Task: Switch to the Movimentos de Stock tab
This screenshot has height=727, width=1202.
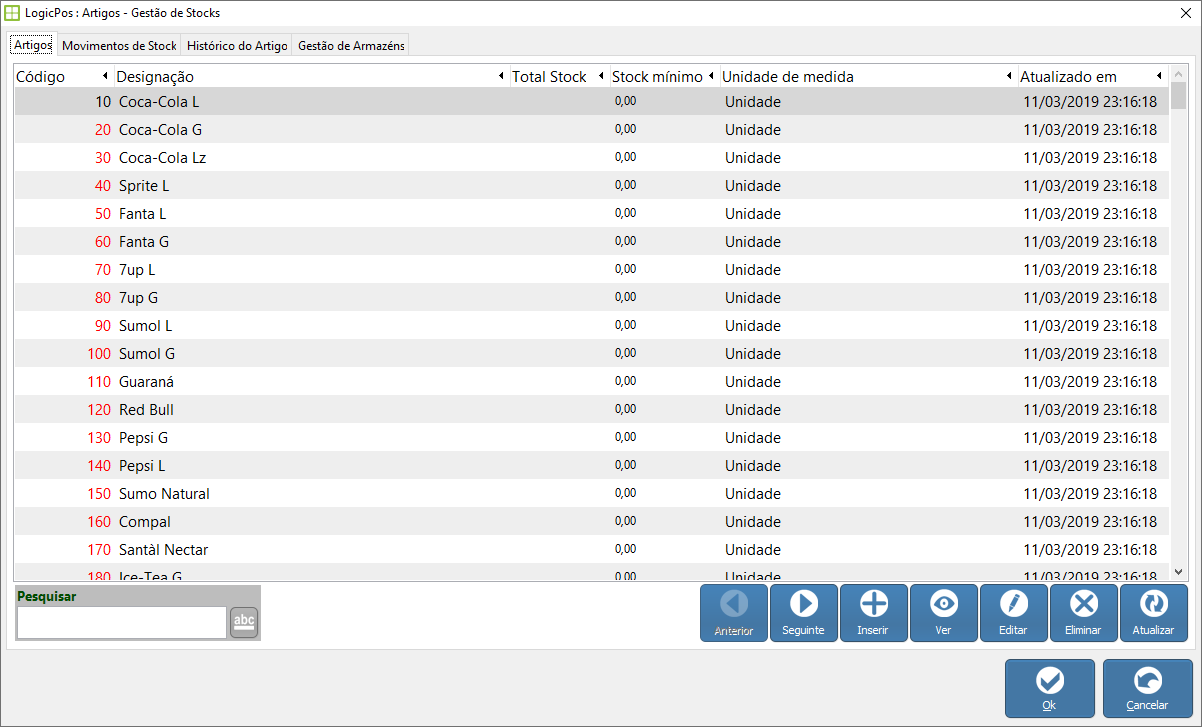Action: (x=119, y=46)
